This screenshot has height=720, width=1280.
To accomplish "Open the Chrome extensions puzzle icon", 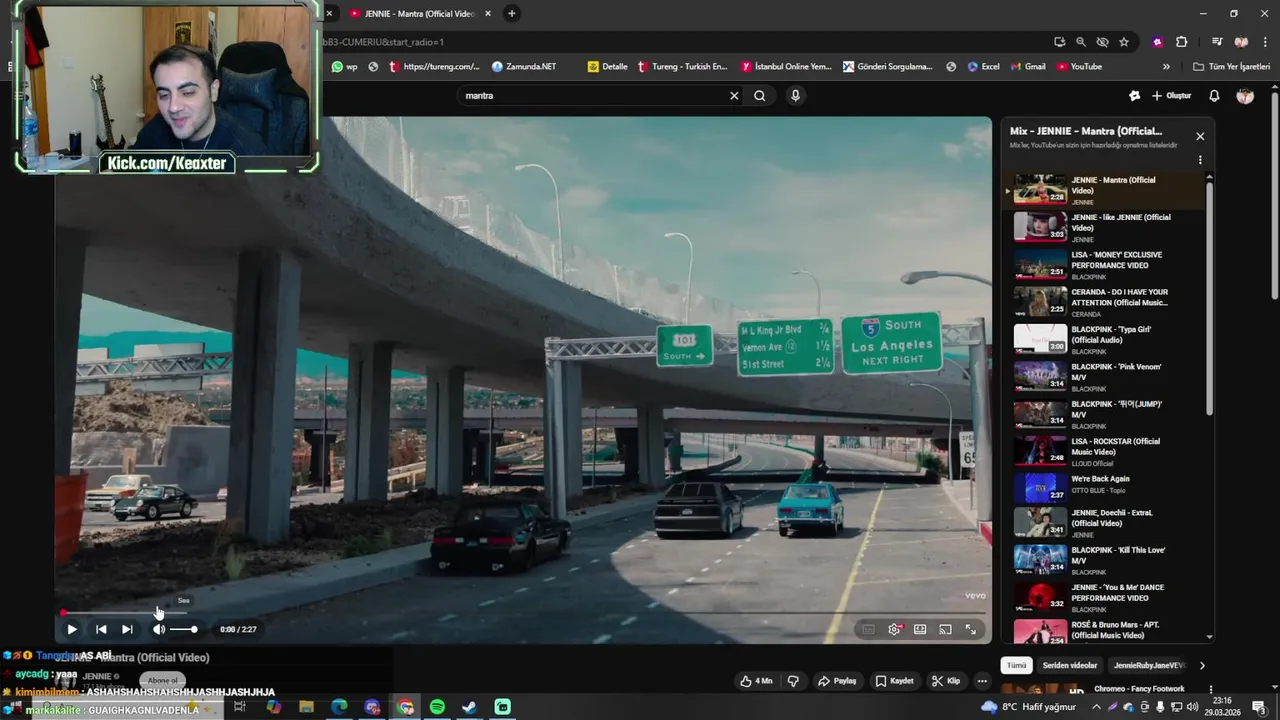I will point(1181,42).
